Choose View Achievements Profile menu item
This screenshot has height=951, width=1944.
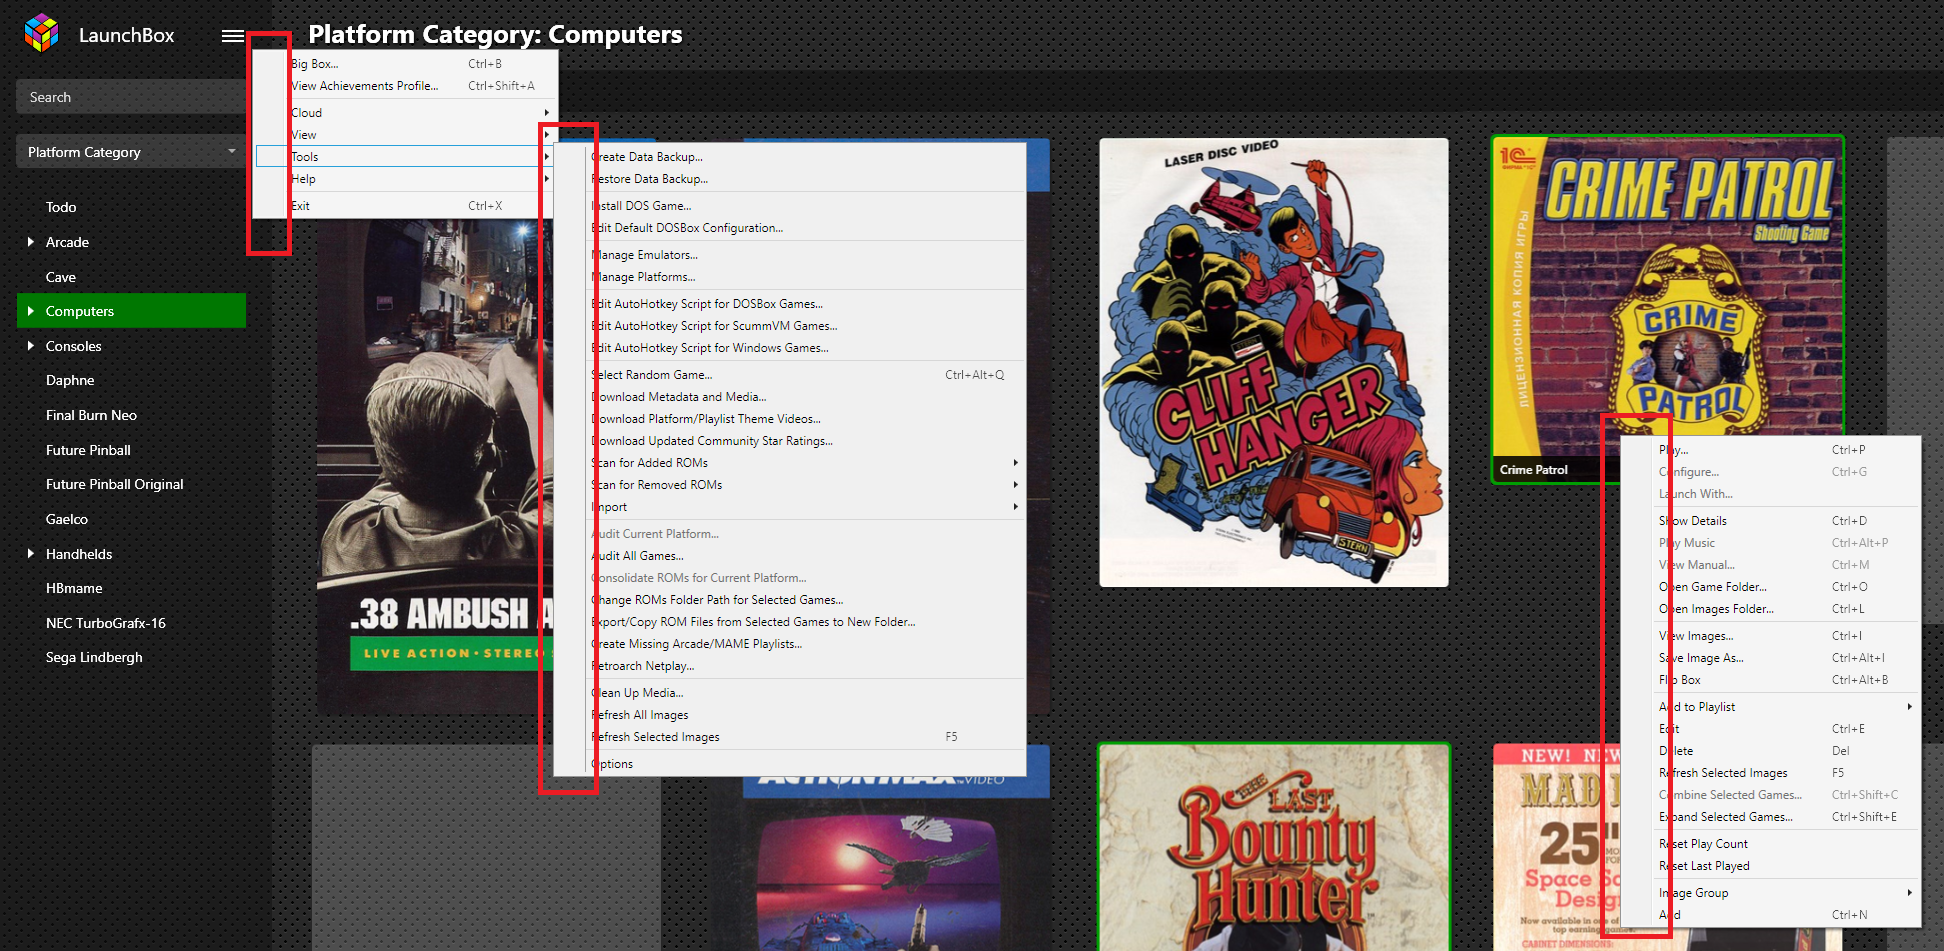[x=405, y=86]
